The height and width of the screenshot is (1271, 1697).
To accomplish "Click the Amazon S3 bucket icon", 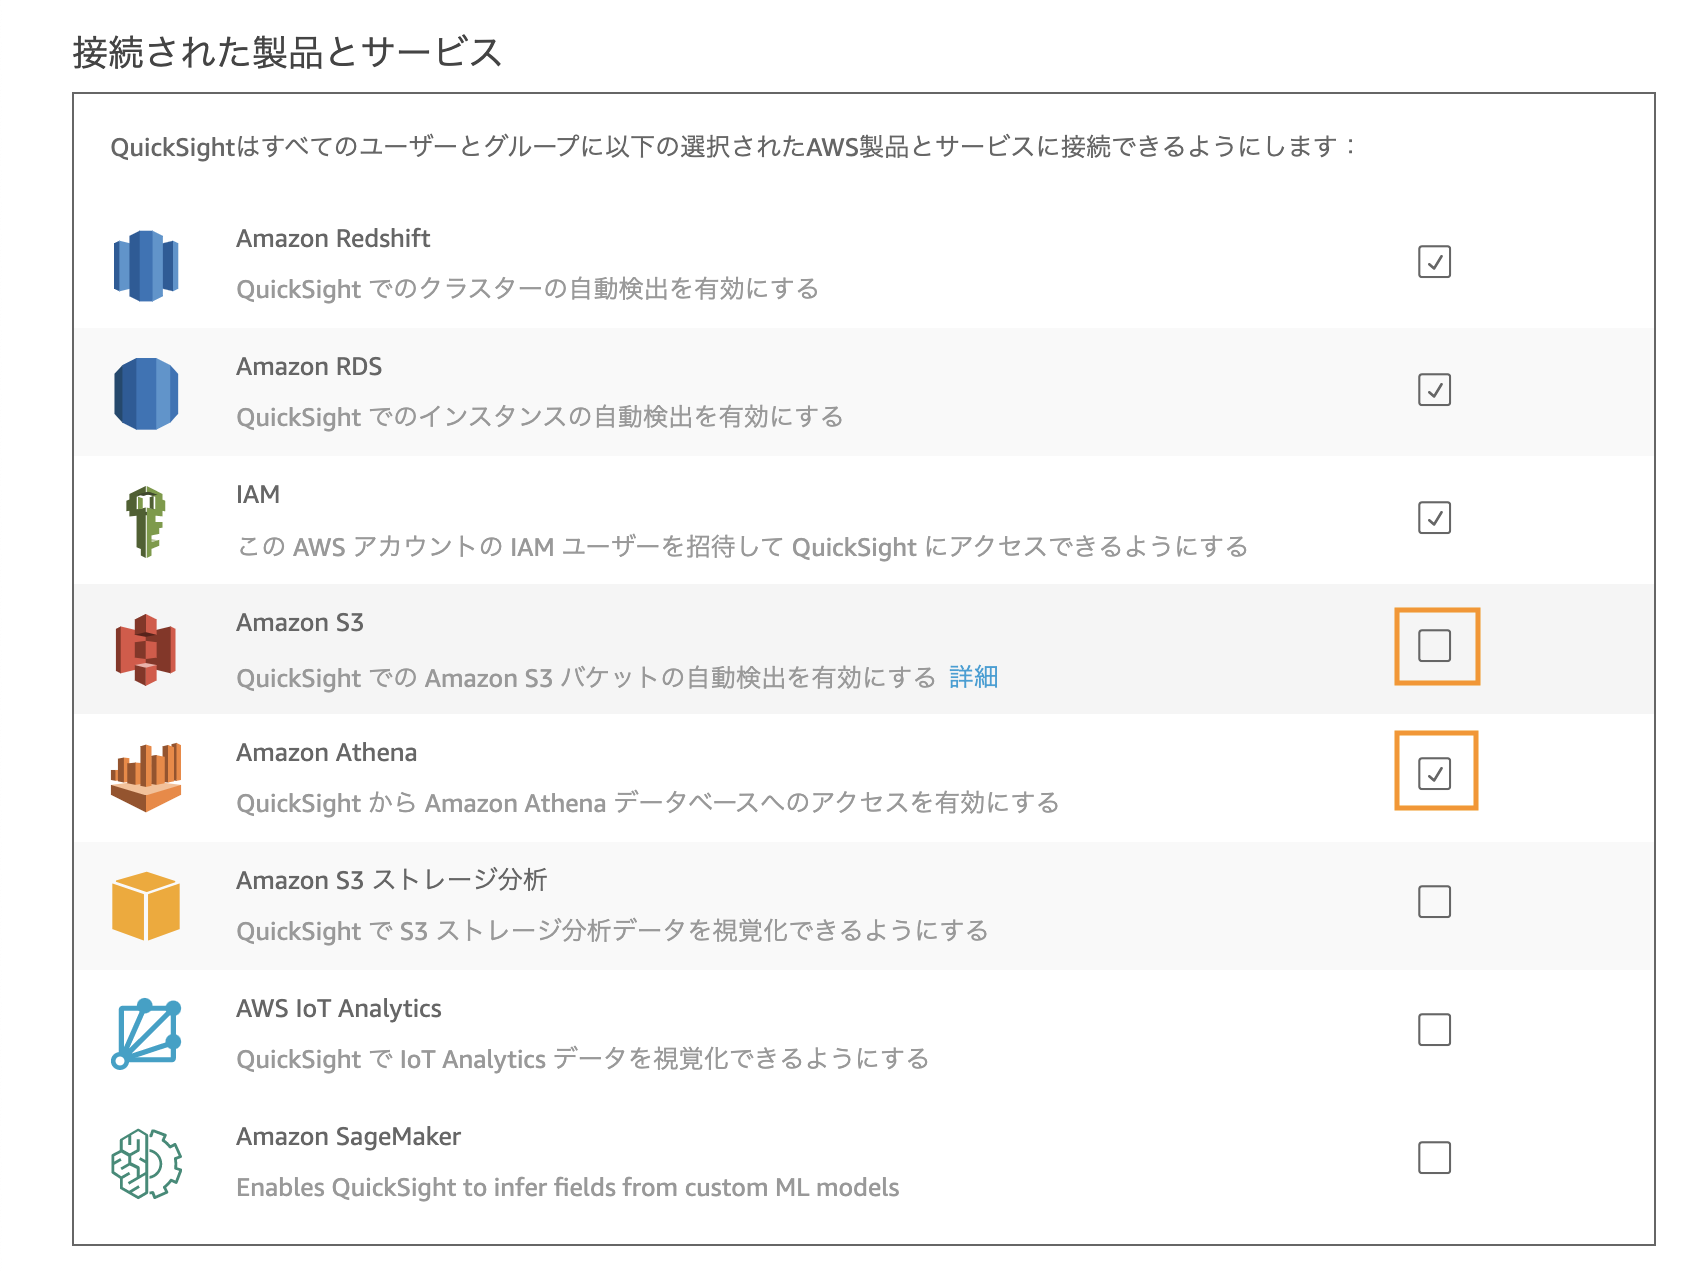I will (146, 649).
